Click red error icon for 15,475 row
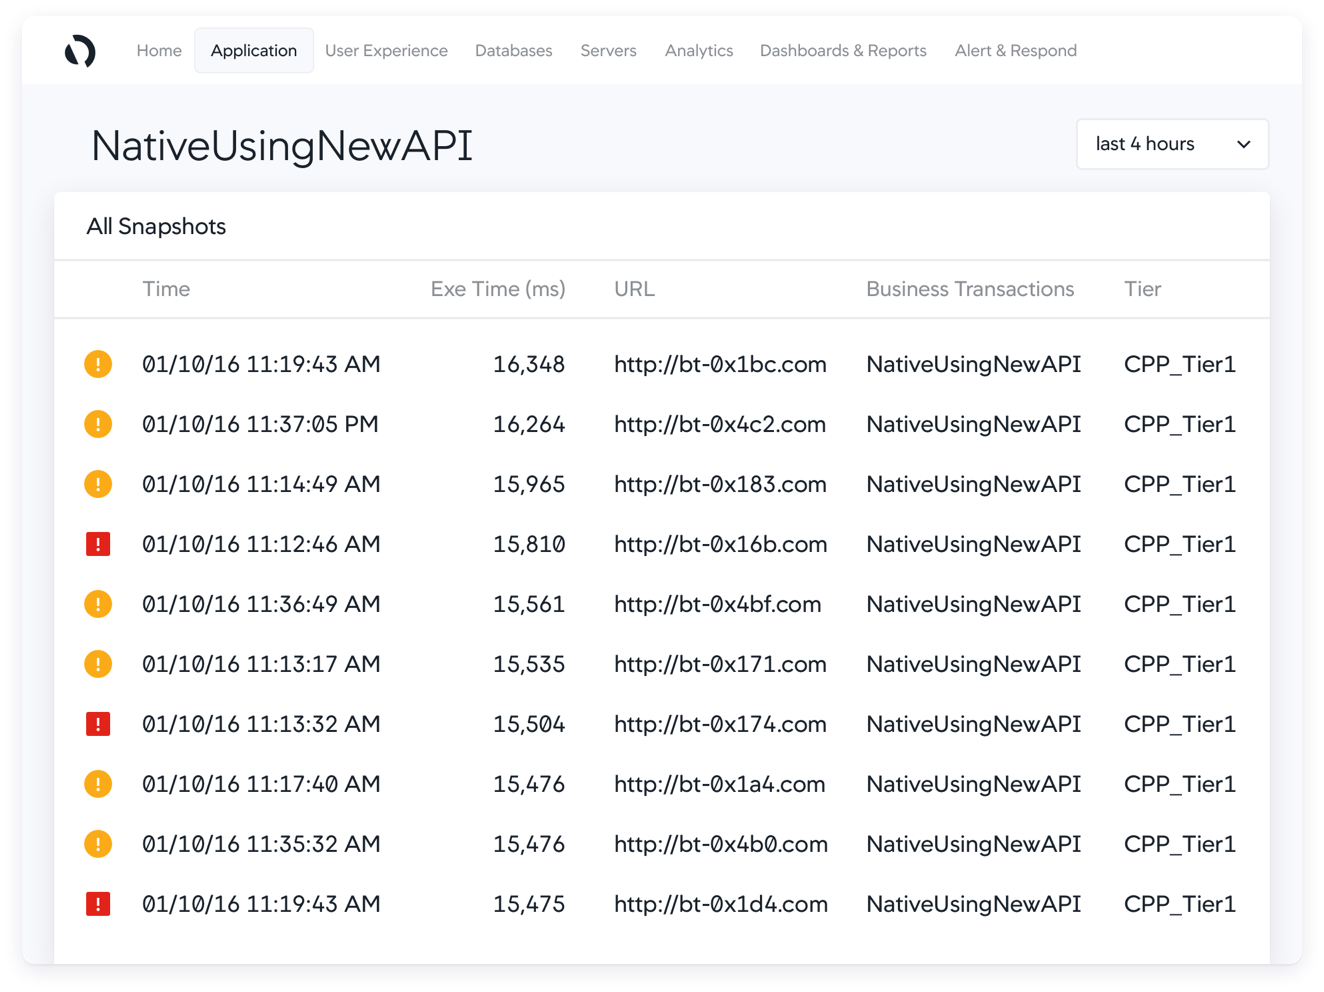This screenshot has width=1324, height=992. (98, 904)
